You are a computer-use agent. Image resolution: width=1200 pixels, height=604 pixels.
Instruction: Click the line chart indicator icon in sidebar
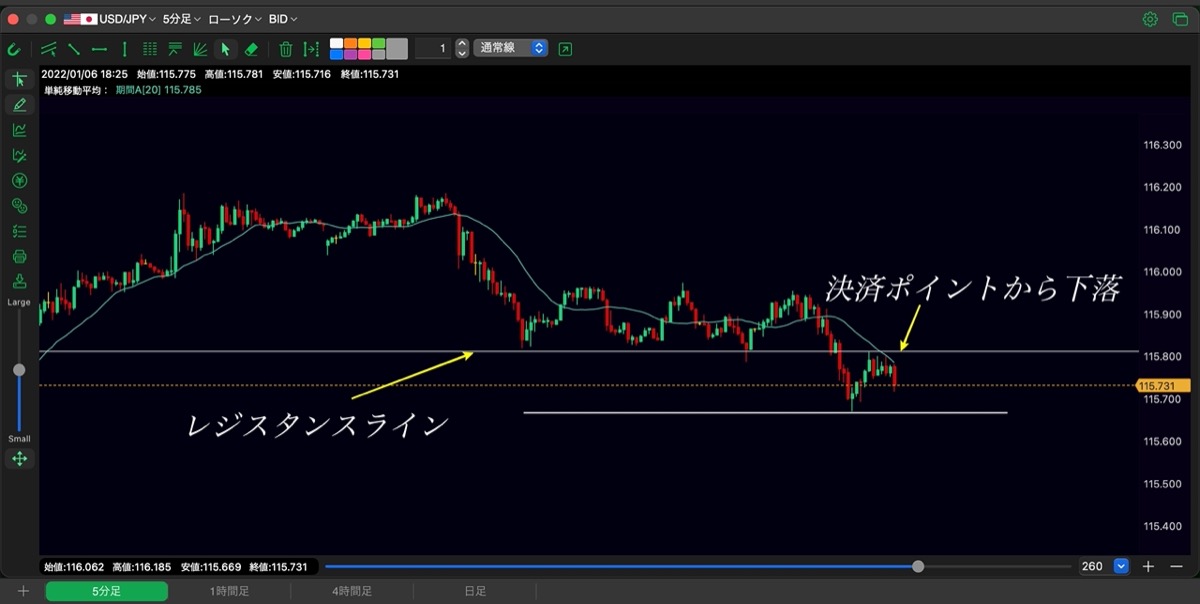[x=19, y=130]
